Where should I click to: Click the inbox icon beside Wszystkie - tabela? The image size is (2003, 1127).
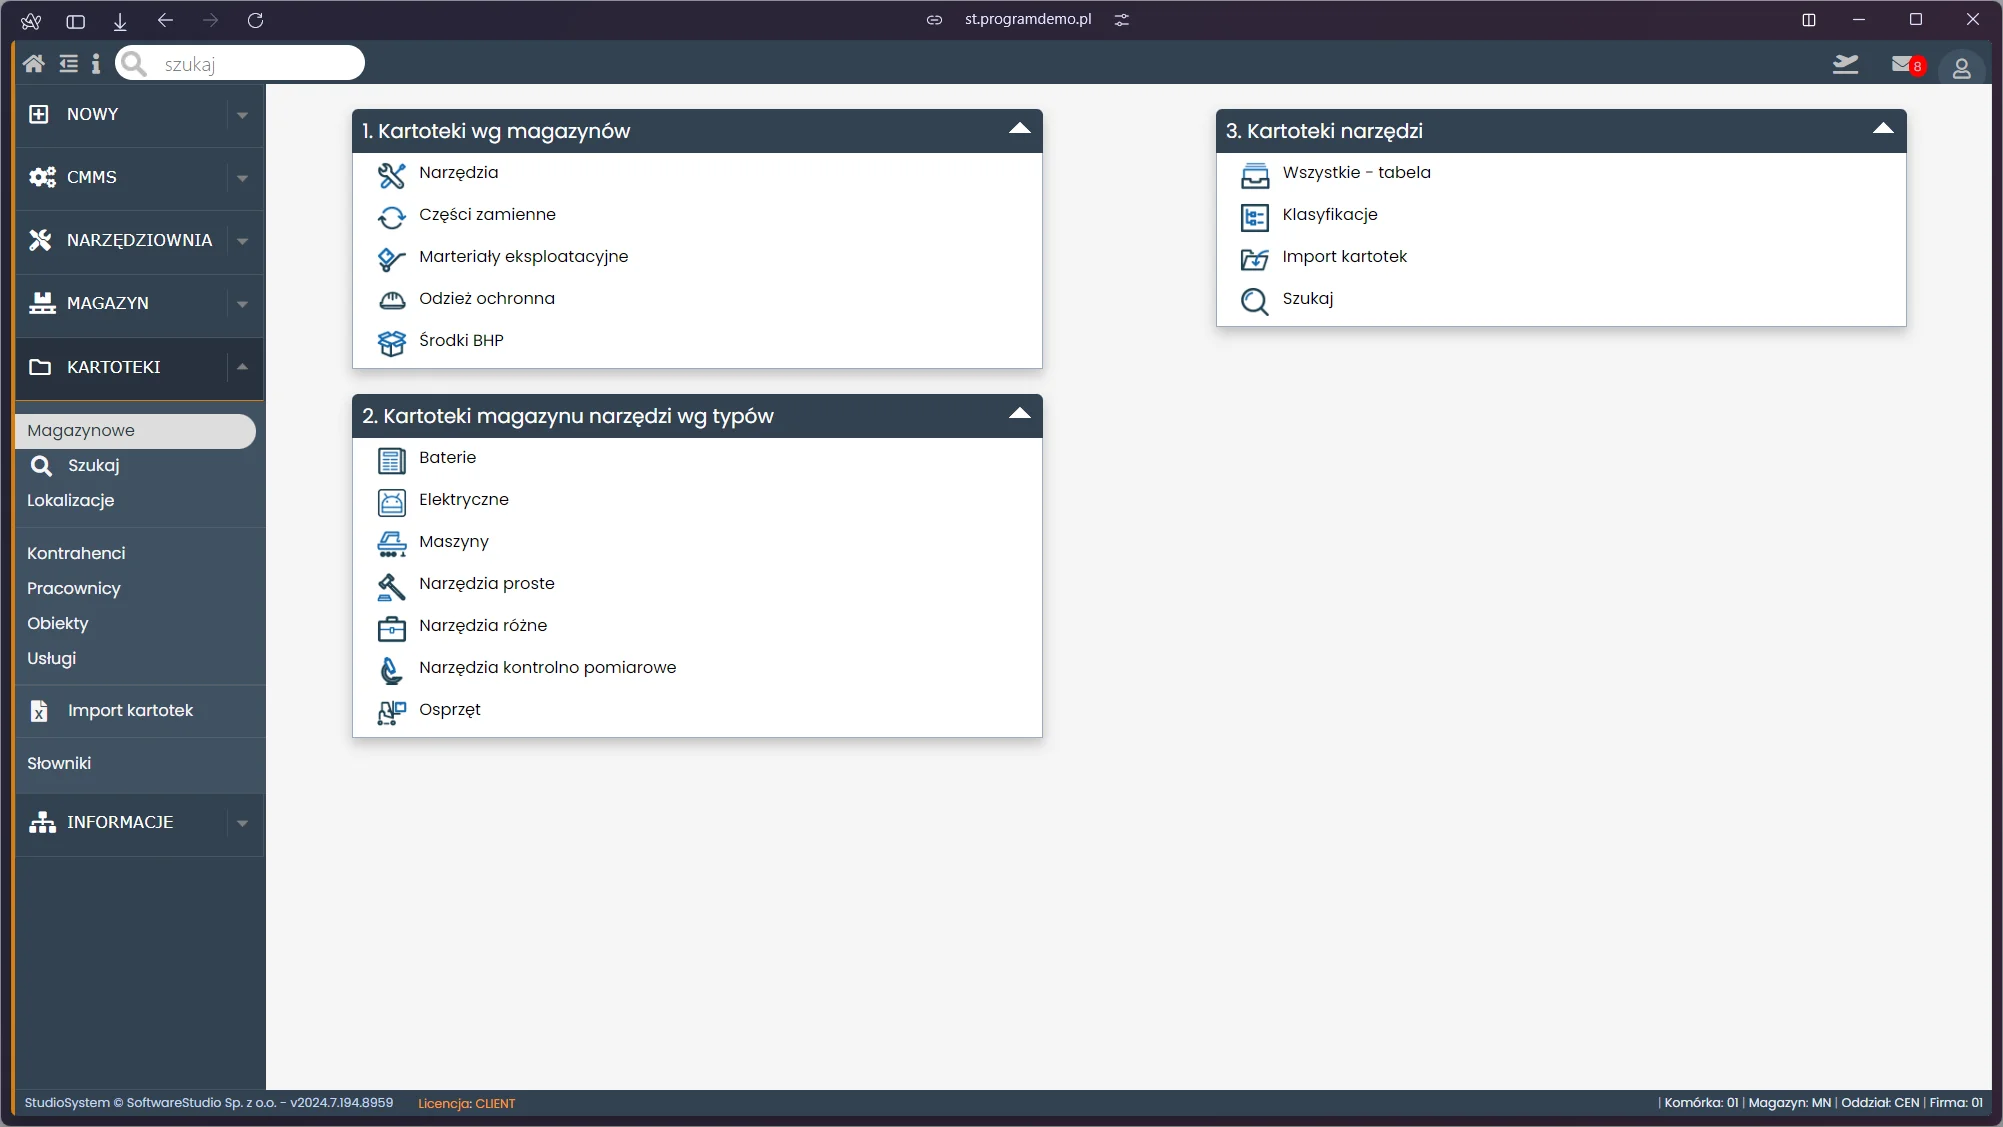1254,175
